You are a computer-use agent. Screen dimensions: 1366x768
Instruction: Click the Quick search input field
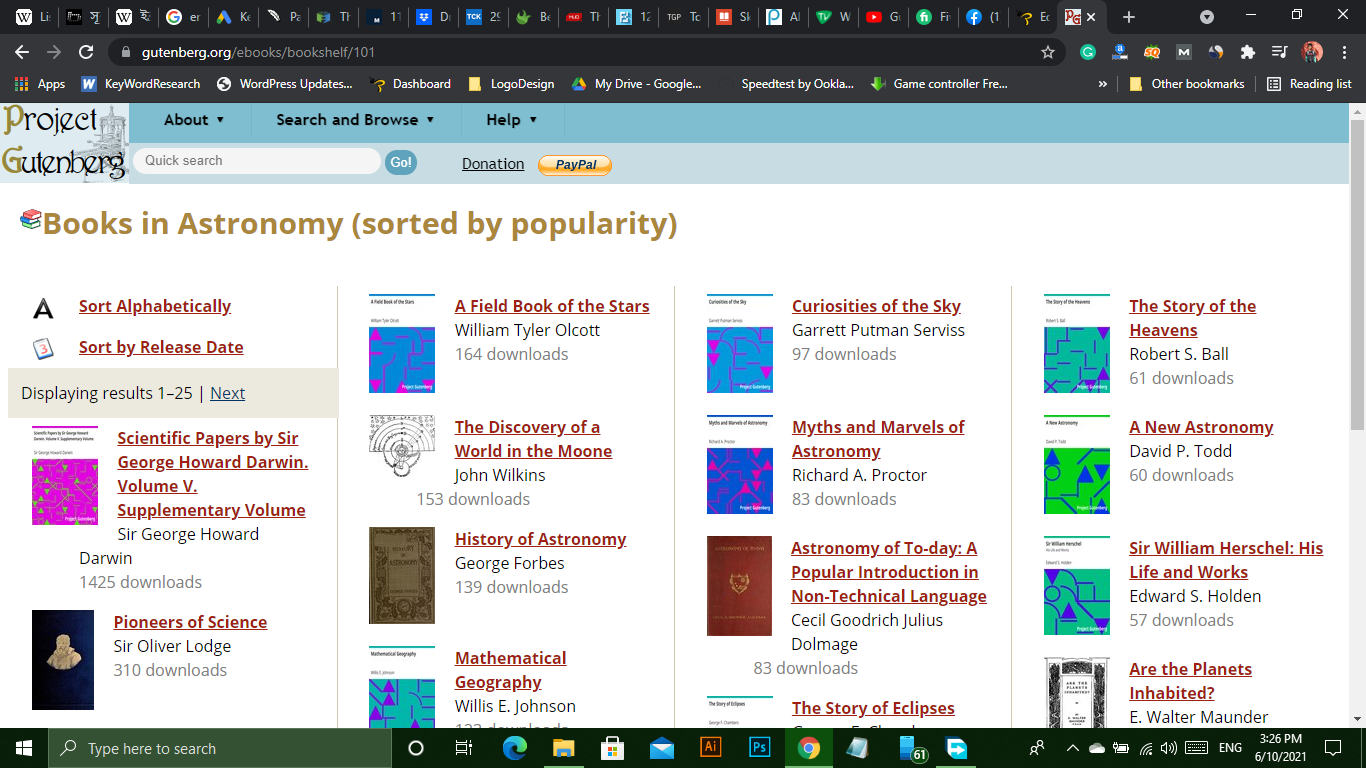pos(257,161)
